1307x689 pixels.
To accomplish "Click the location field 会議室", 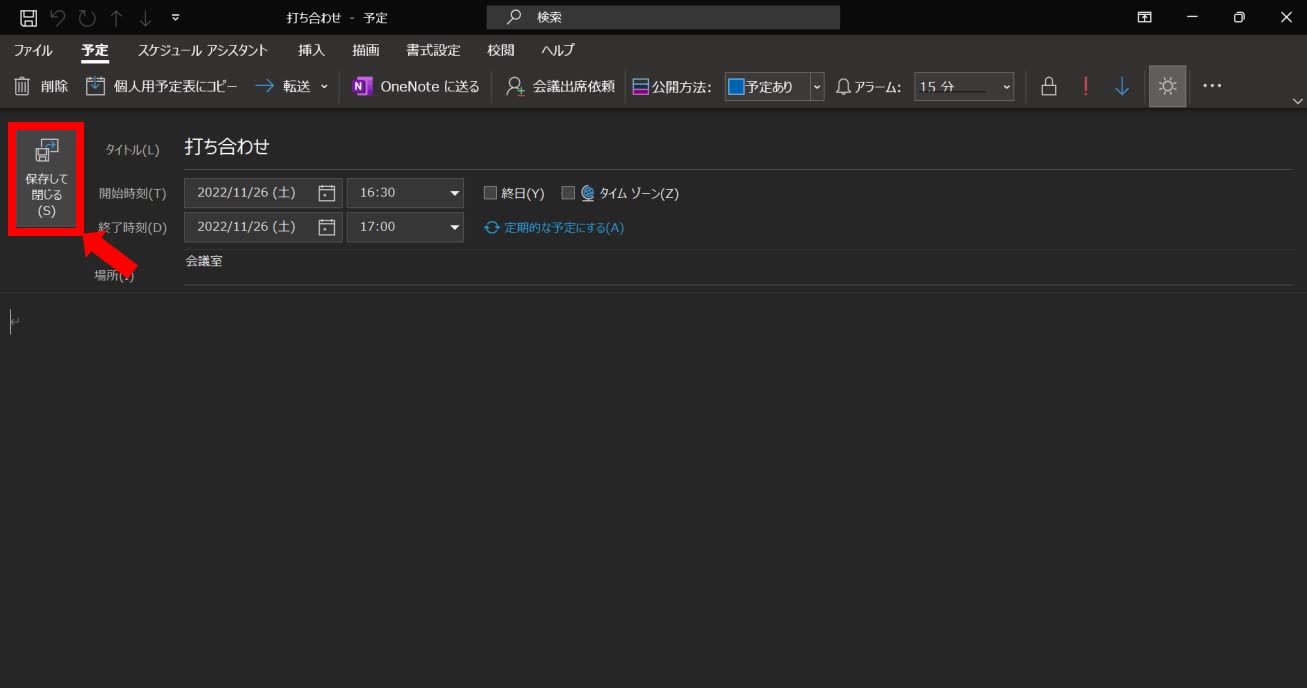I will pos(738,268).
